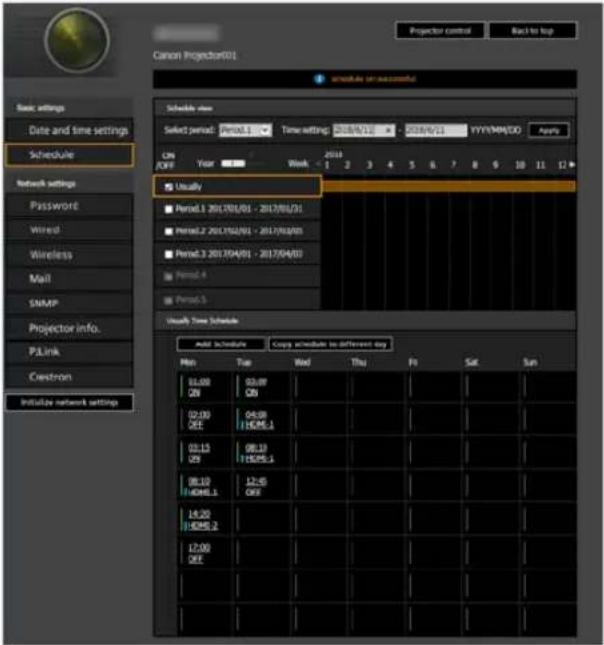Open Tuesday 03:07 ON schedule entry

click(256, 387)
